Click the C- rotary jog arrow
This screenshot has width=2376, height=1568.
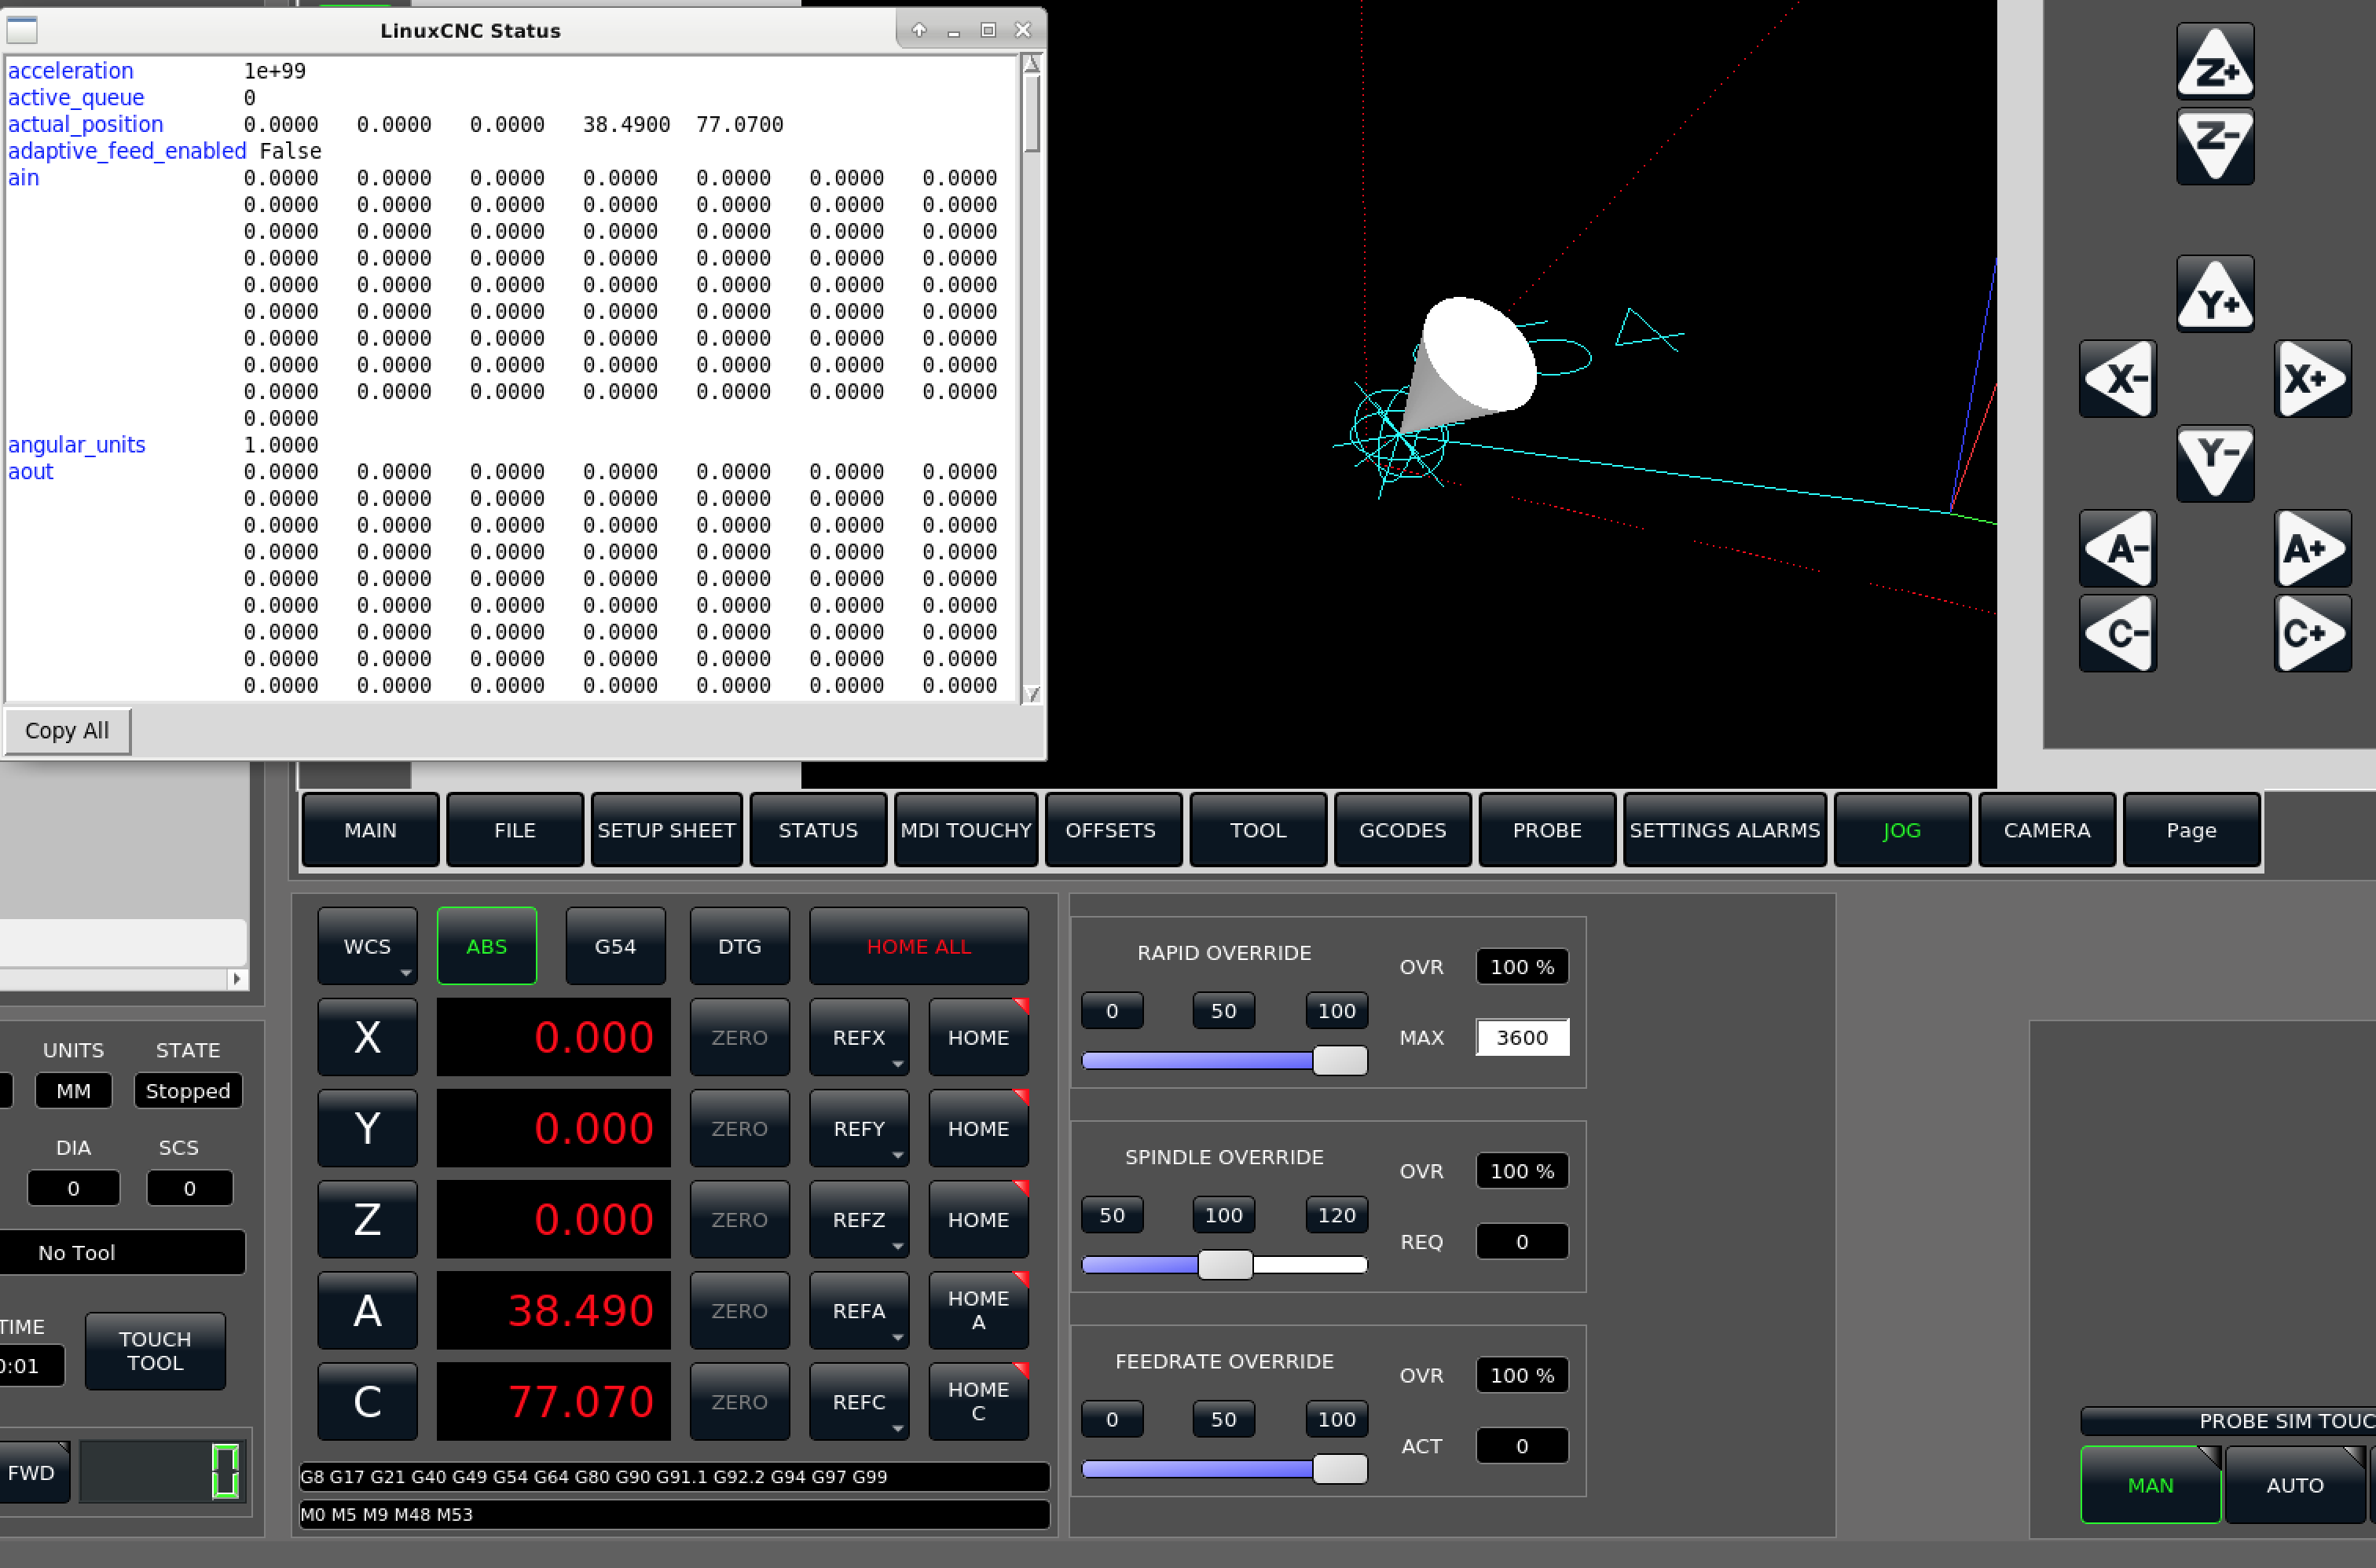pyautogui.click(x=2117, y=633)
